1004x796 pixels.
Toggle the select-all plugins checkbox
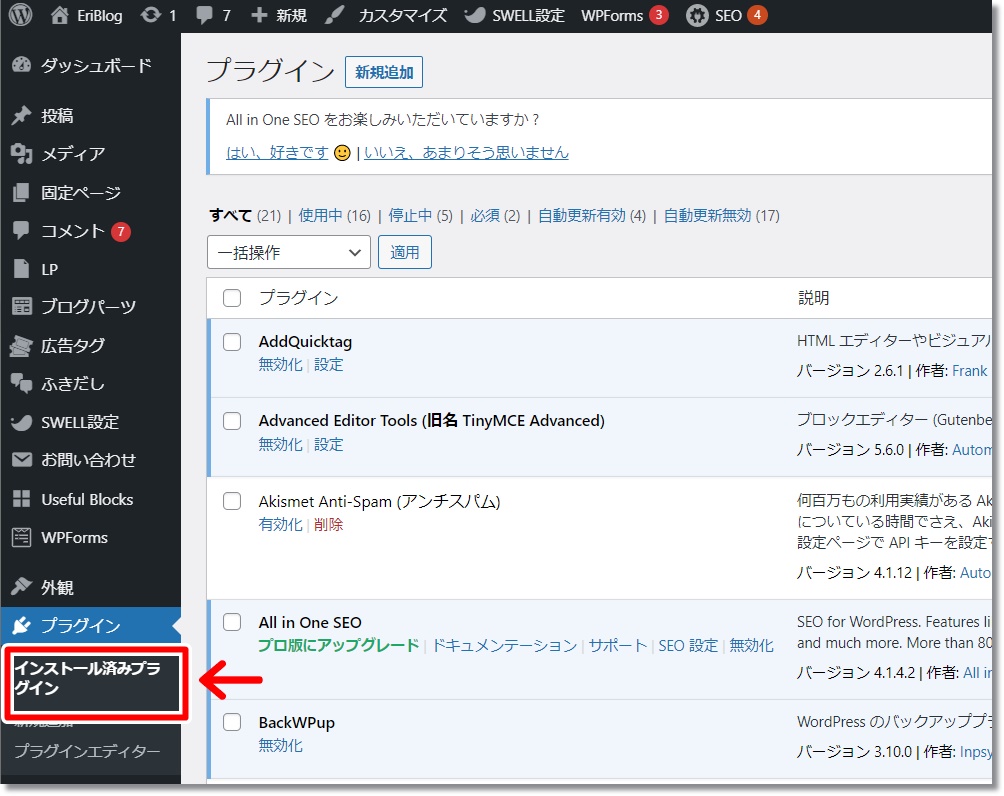[232, 298]
